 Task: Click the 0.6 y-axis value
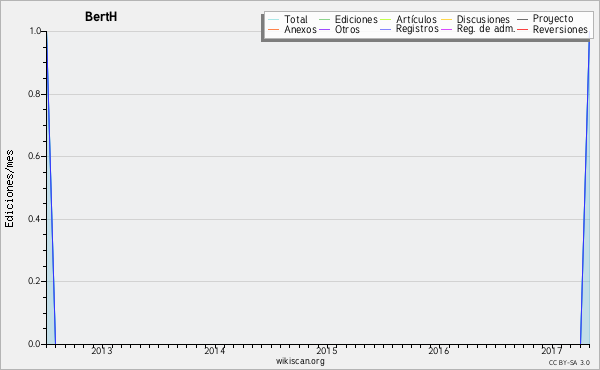point(34,156)
